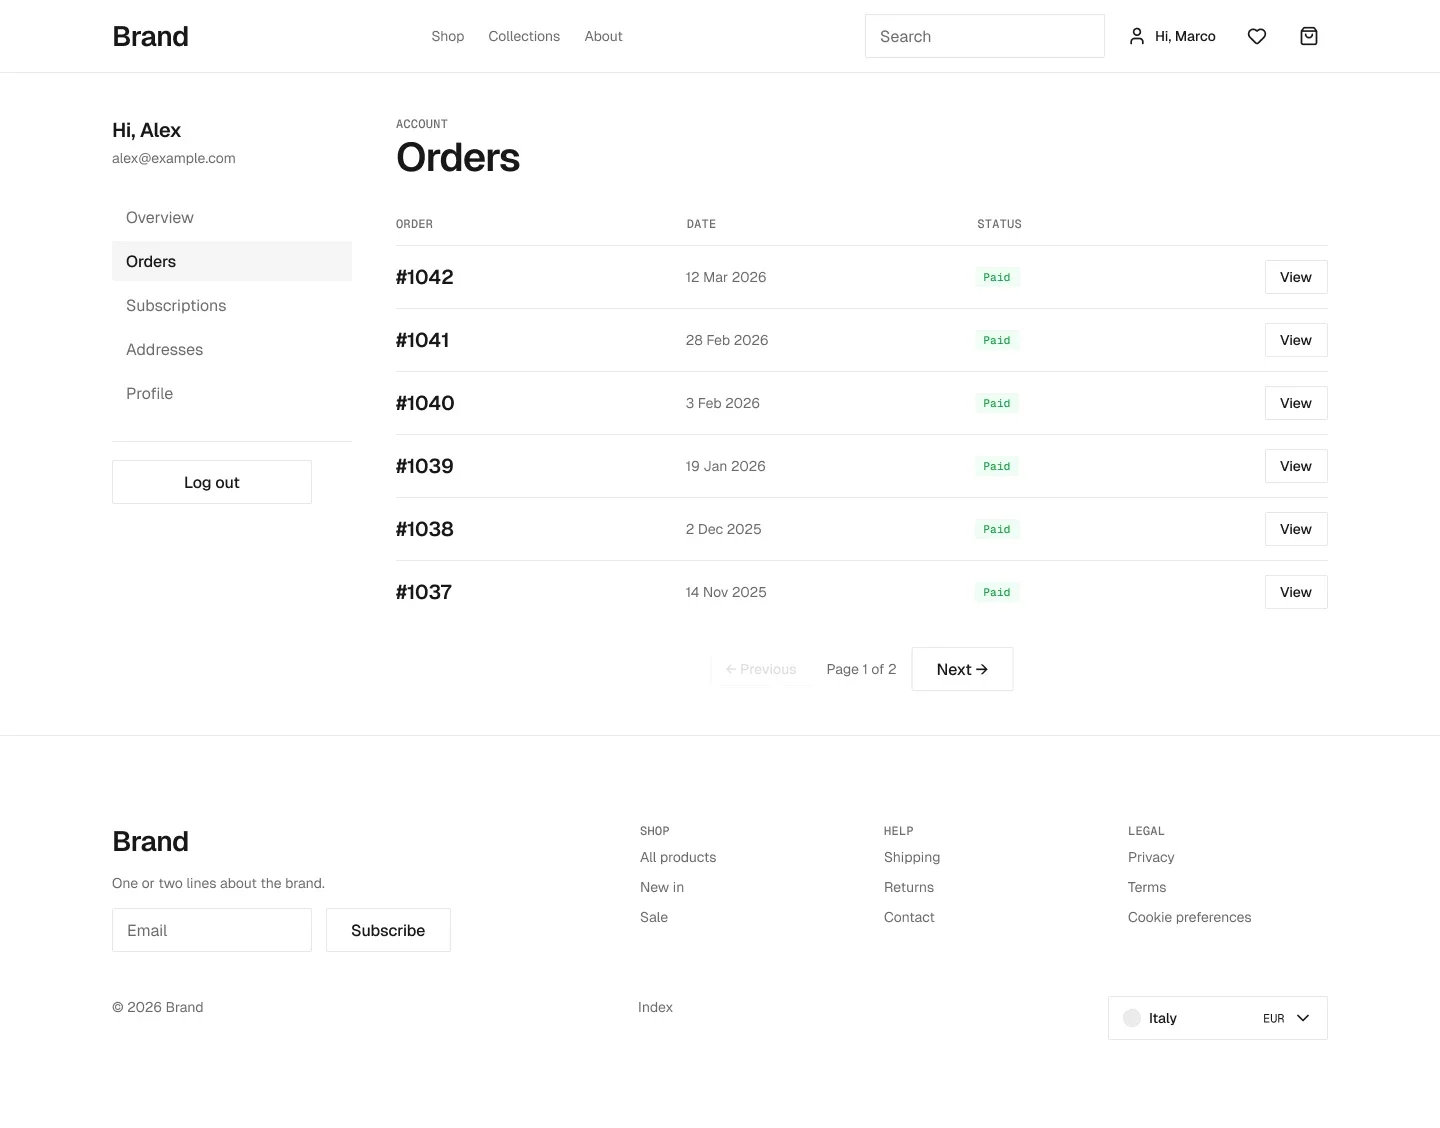The image size is (1440, 1128).
Task: Click the Log out button
Action: tap(212, 482)
